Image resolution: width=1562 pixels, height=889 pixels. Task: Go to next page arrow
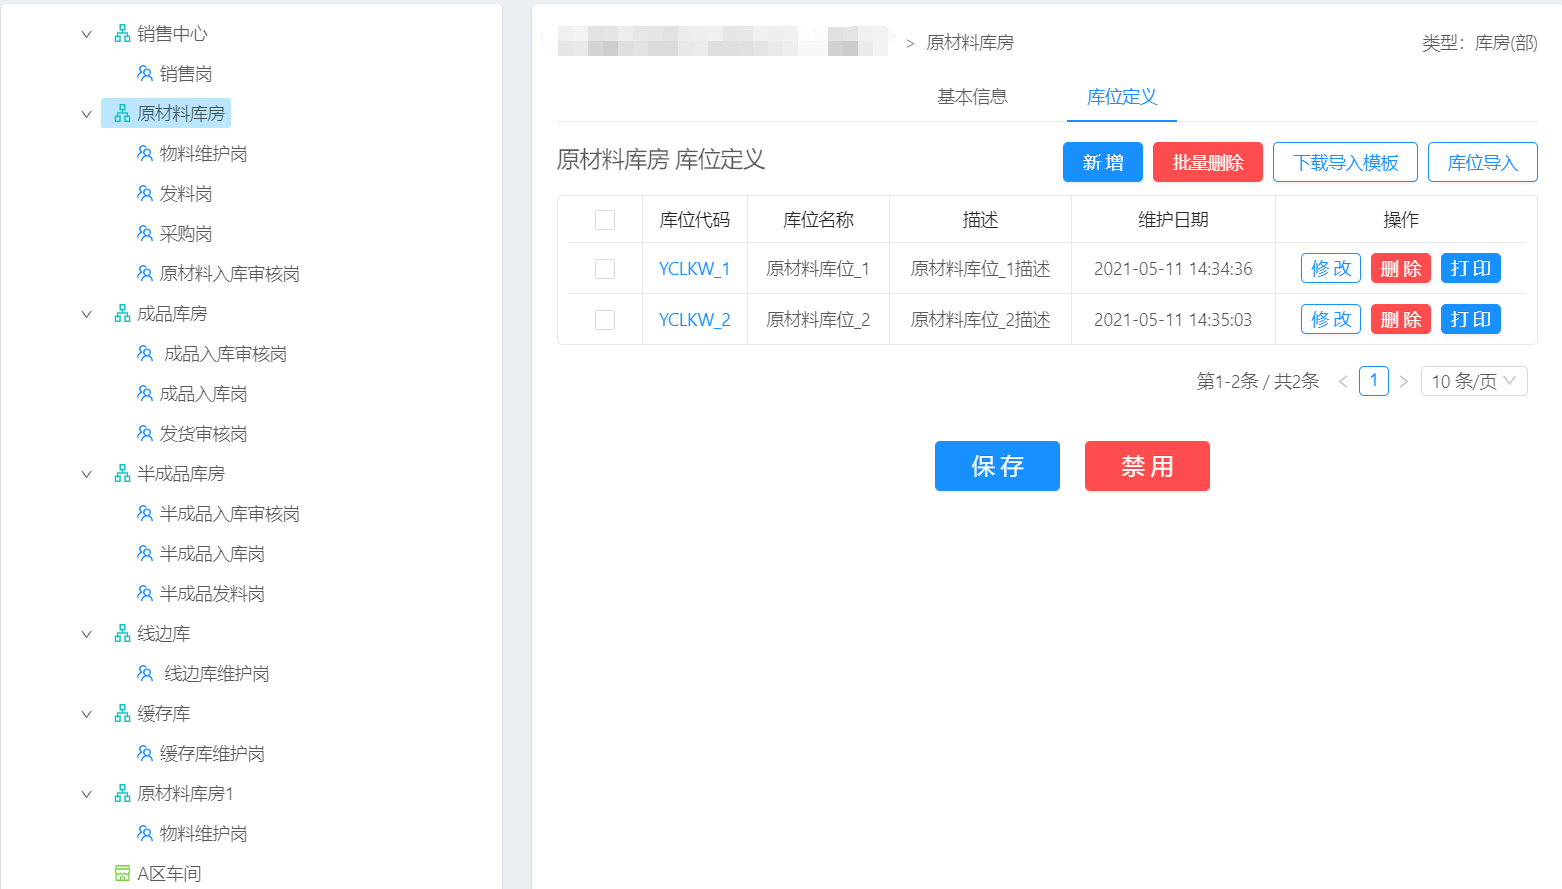click(x=1404, y=381)
